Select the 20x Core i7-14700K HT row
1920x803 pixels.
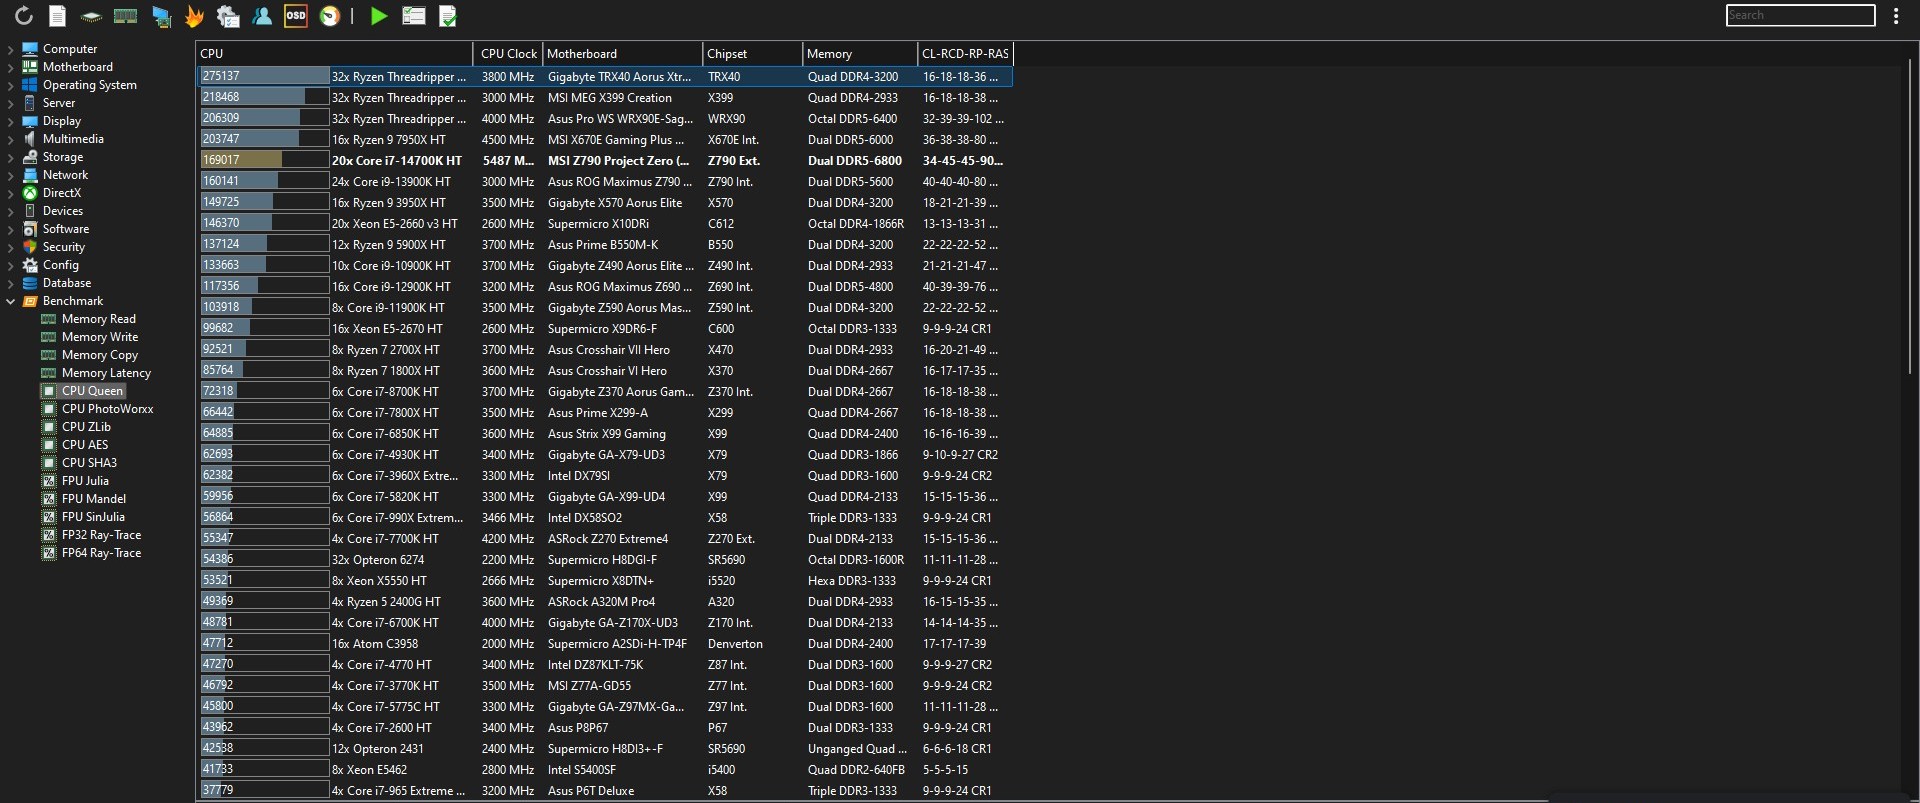604,161
